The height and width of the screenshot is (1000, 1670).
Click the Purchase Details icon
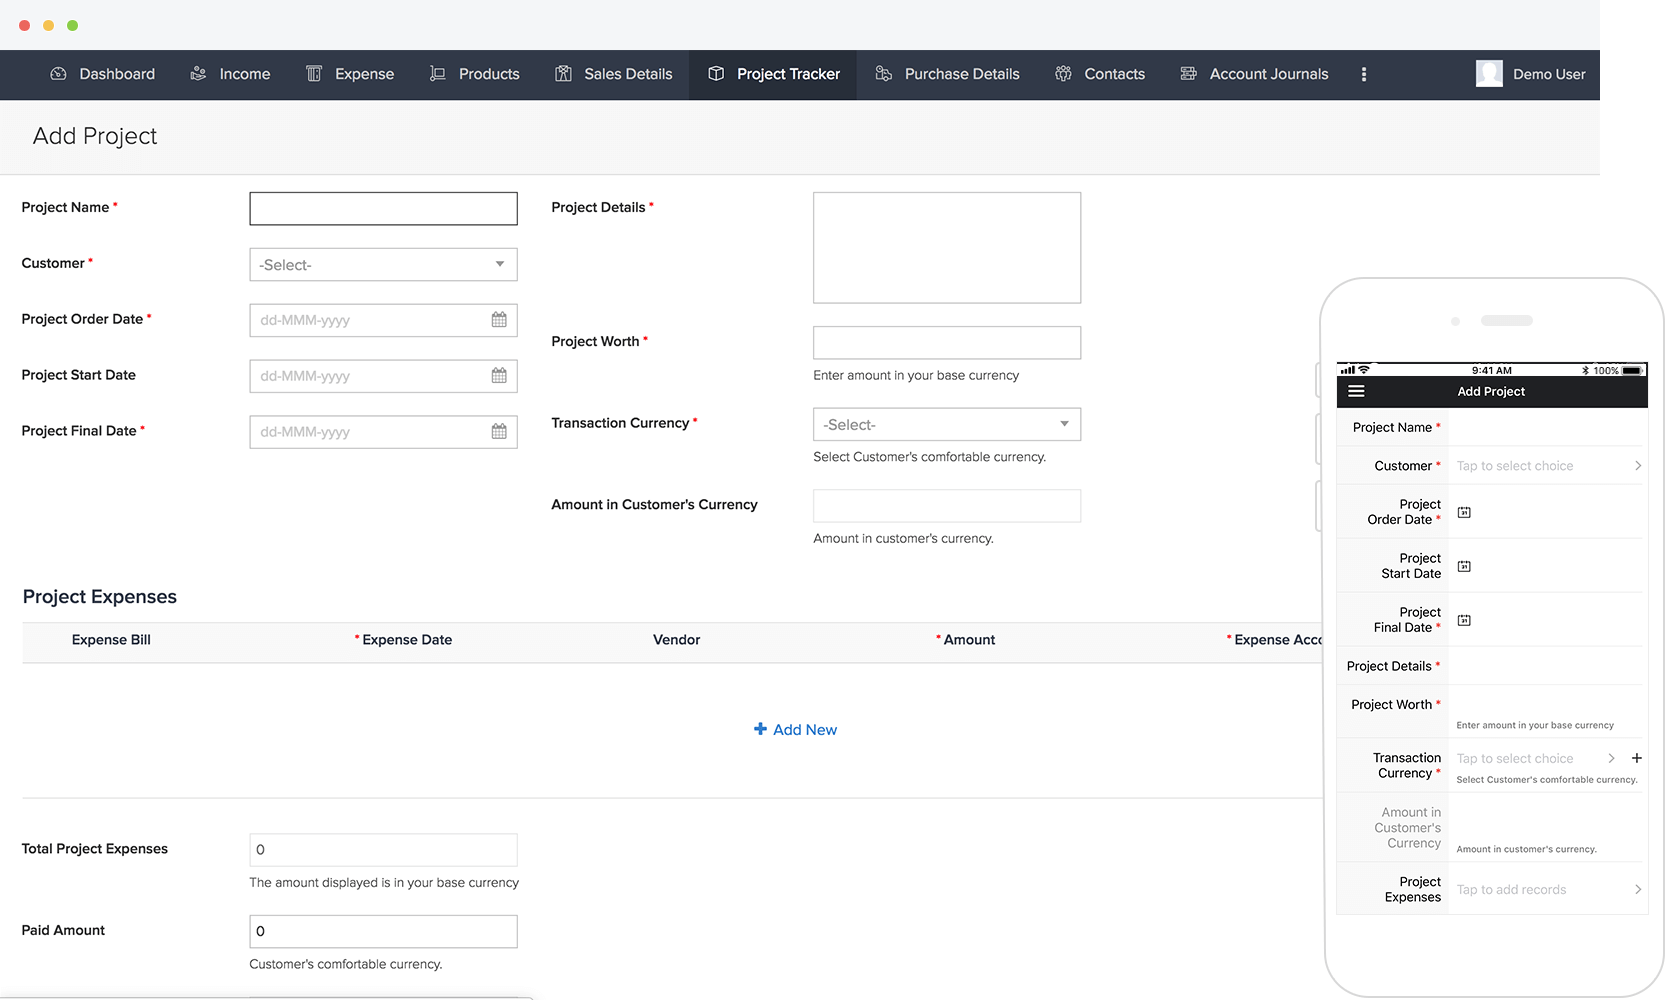(x=884, y=74)
